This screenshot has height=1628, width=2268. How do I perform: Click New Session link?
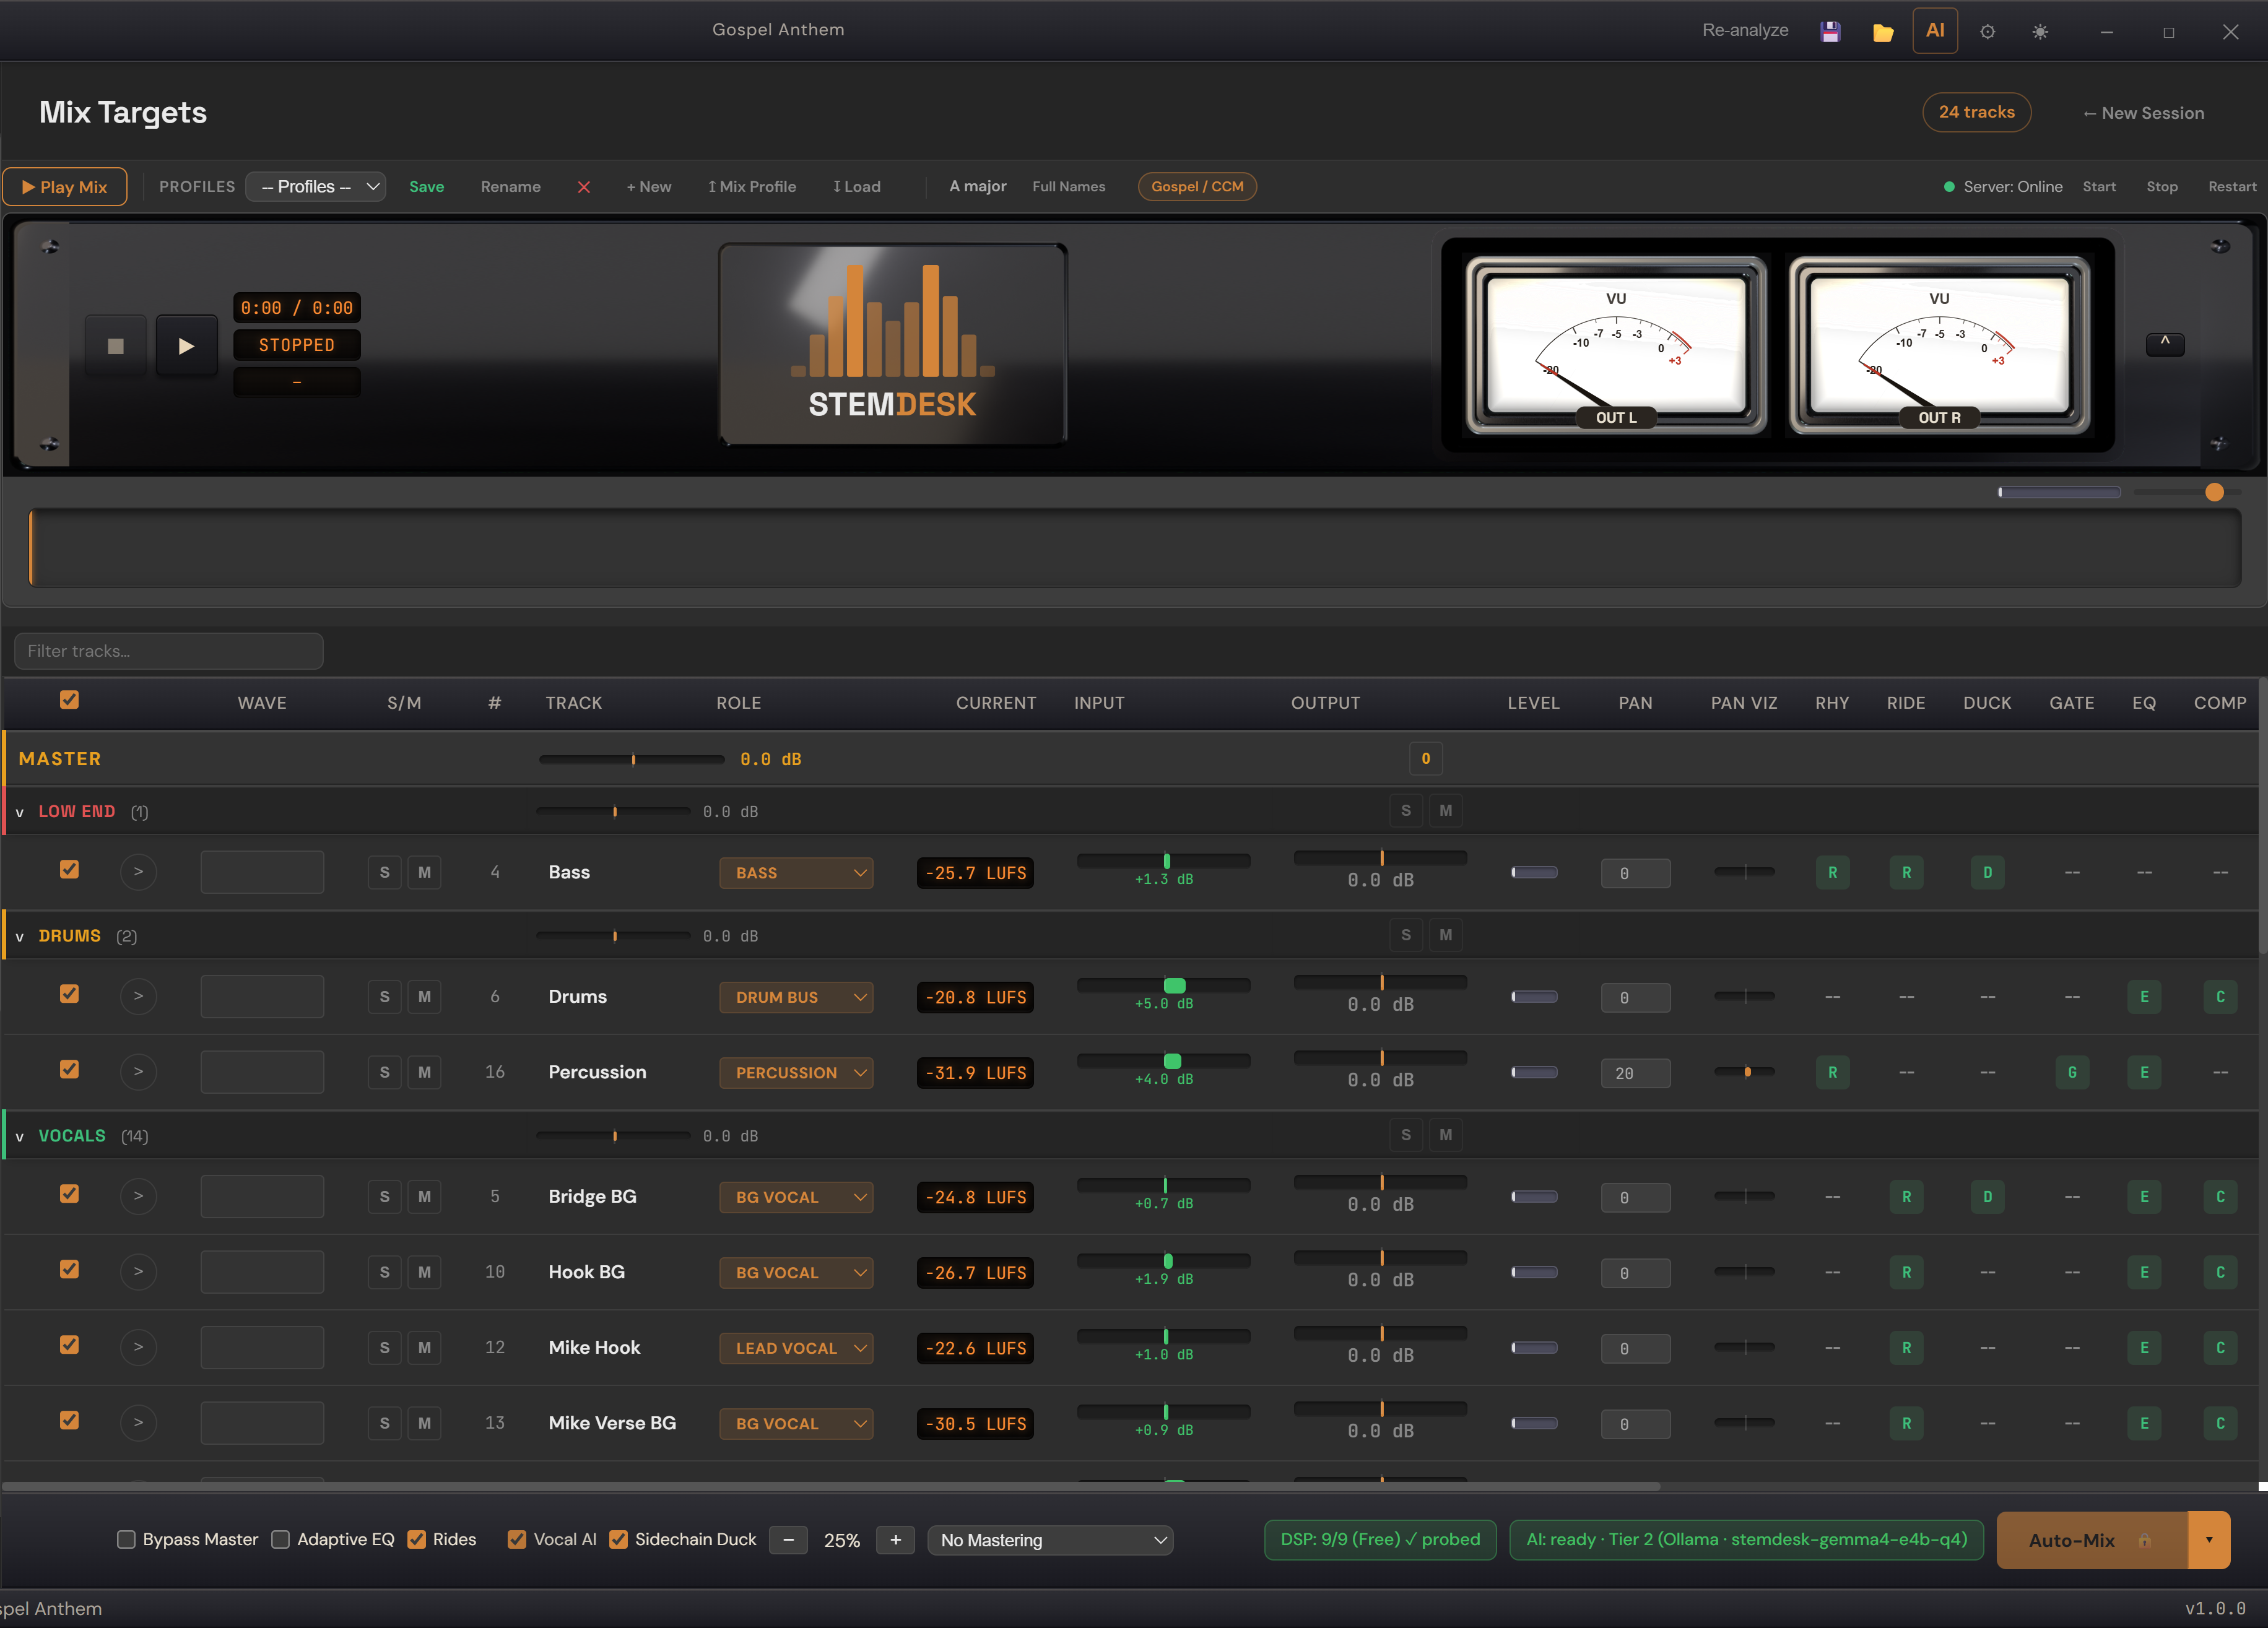(x=2143, y=113)
